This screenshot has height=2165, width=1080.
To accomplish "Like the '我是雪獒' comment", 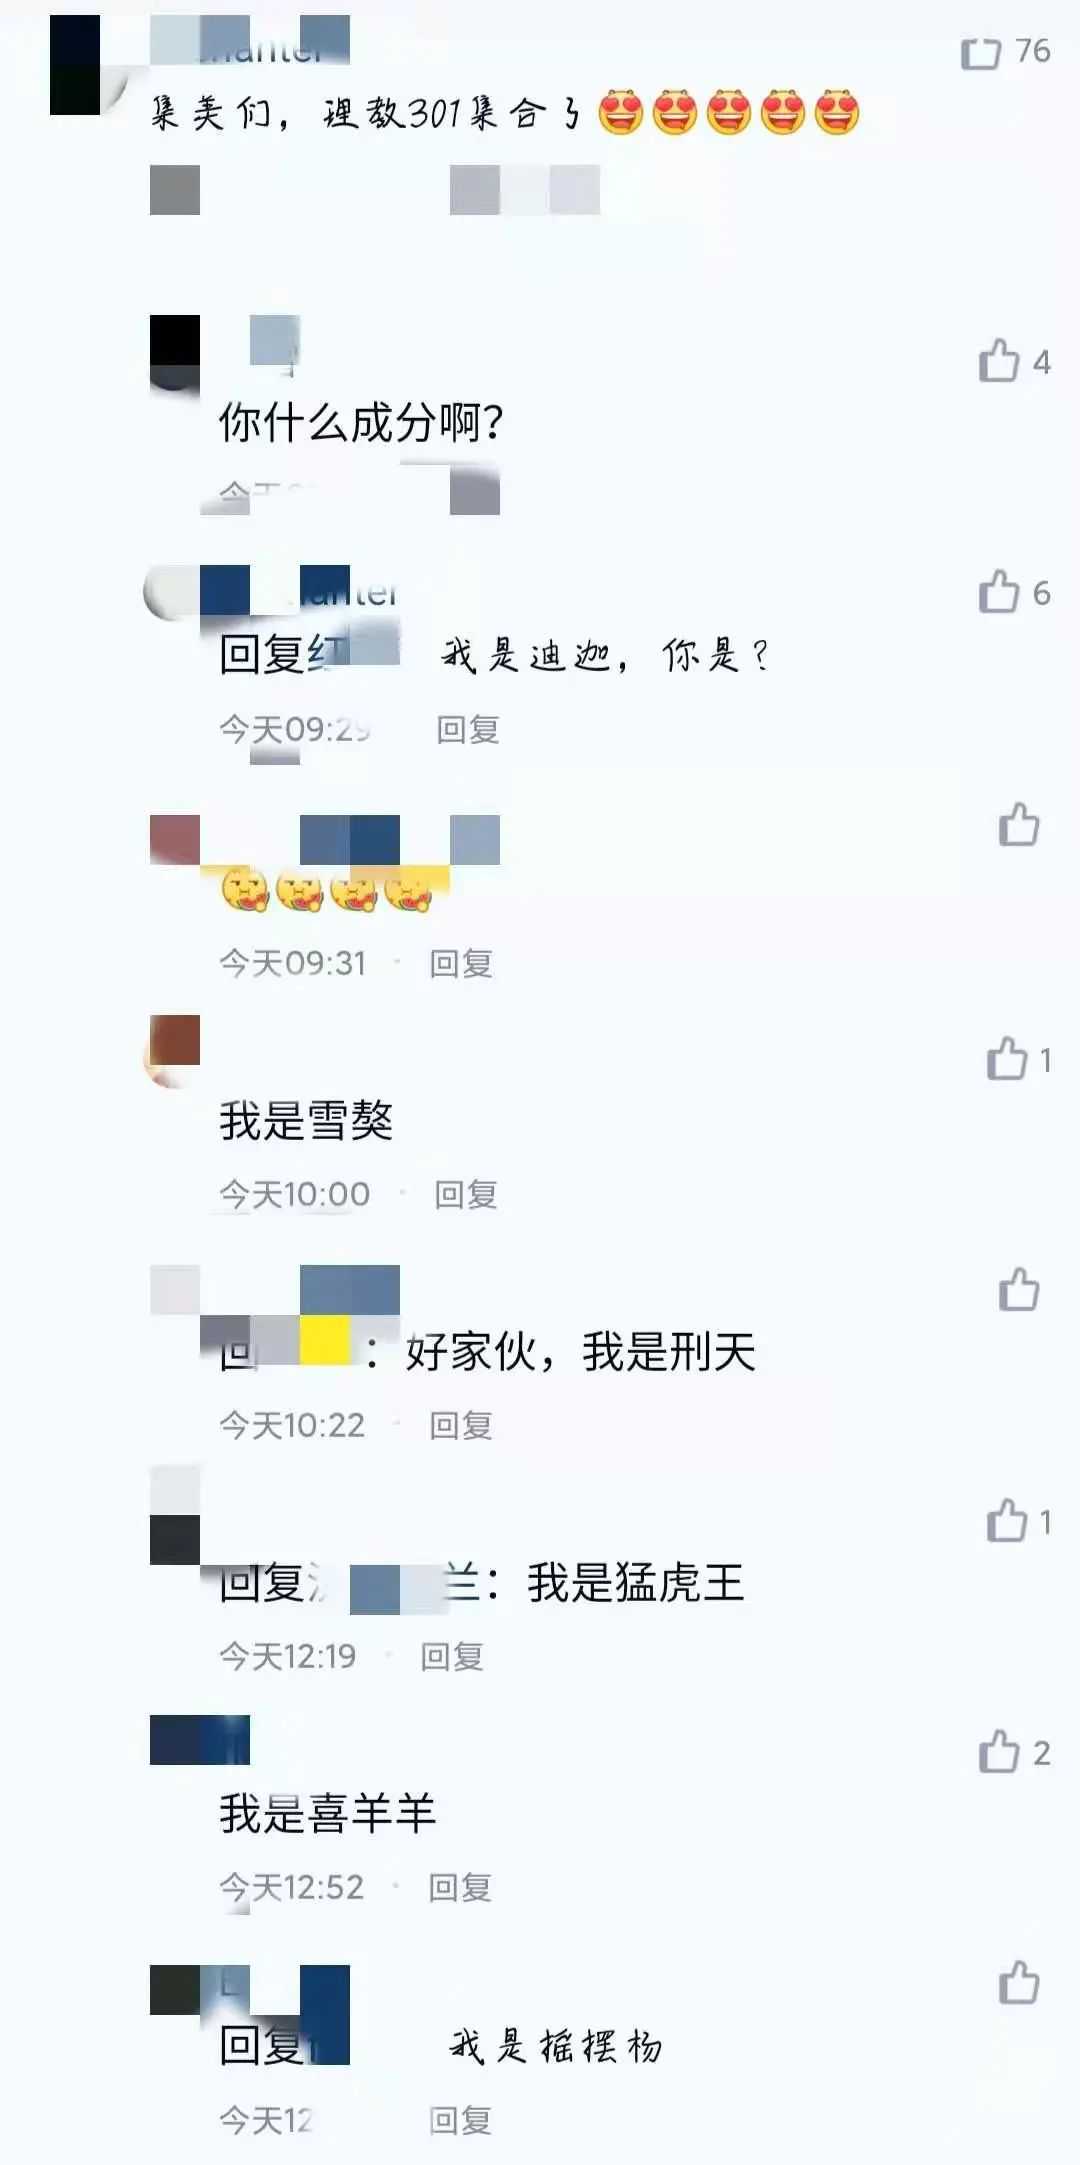I will tap(1006, 1059).
